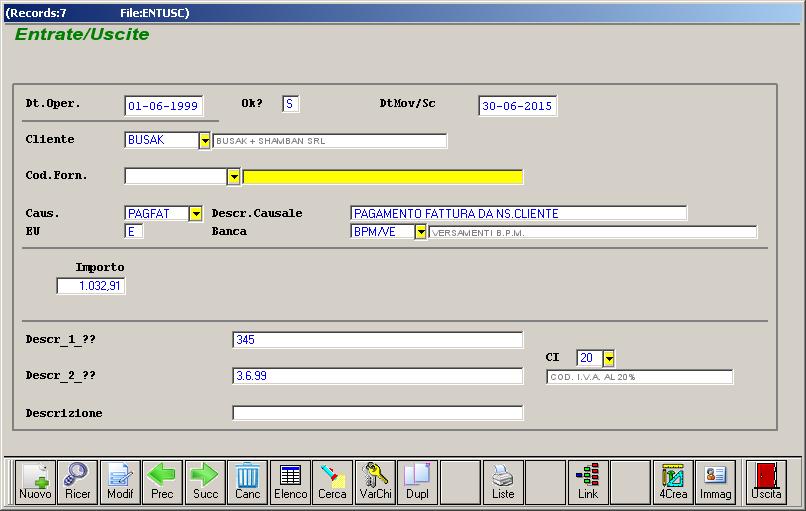Click the Link tree diagram icon
Viewport: 806px width, 511px height.
588,482
